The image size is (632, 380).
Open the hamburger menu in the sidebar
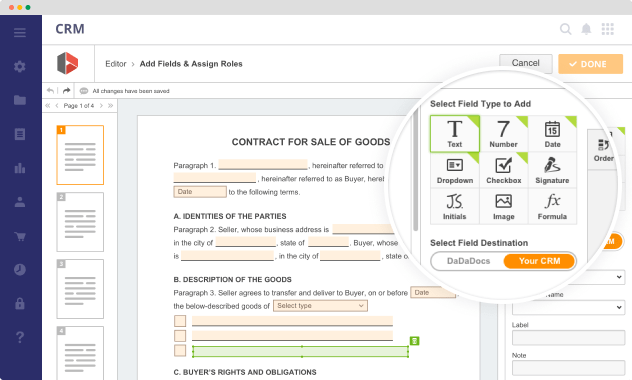[x=20, y=33]
